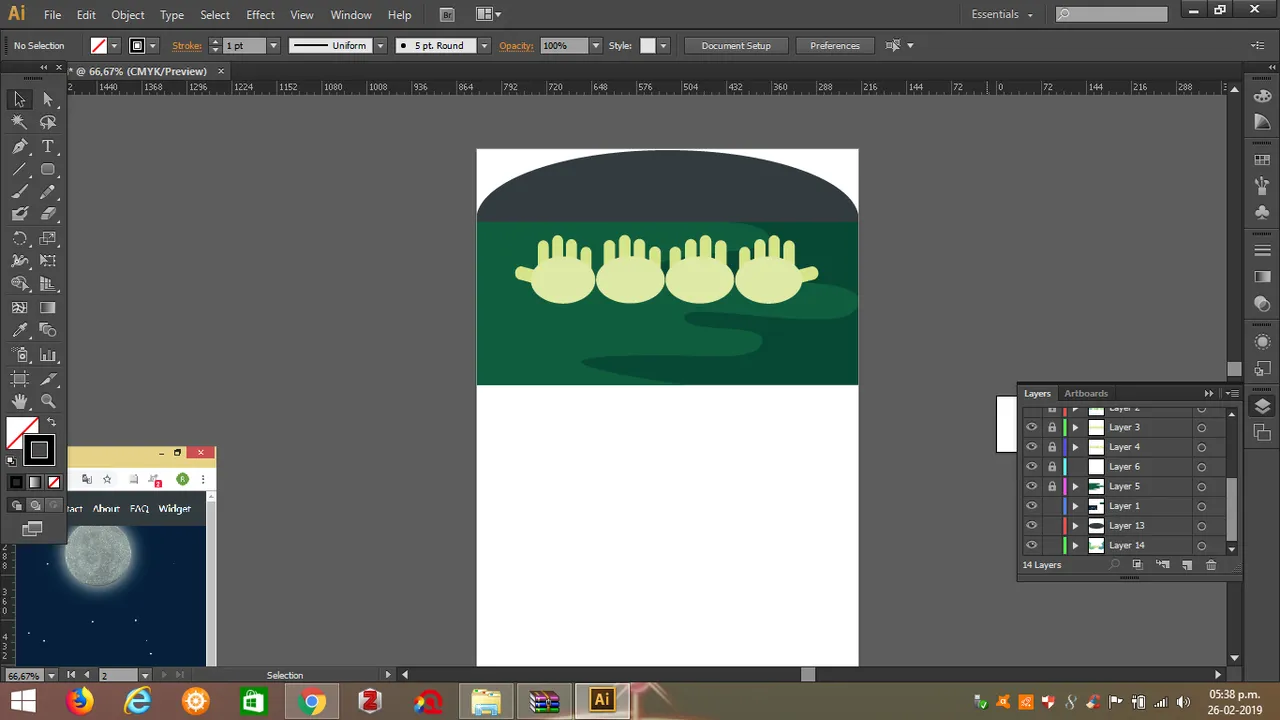Click the Stroke swatch in the Tools panel
1280x720 pixels.
pyautogui.click(x=39, y=450)
